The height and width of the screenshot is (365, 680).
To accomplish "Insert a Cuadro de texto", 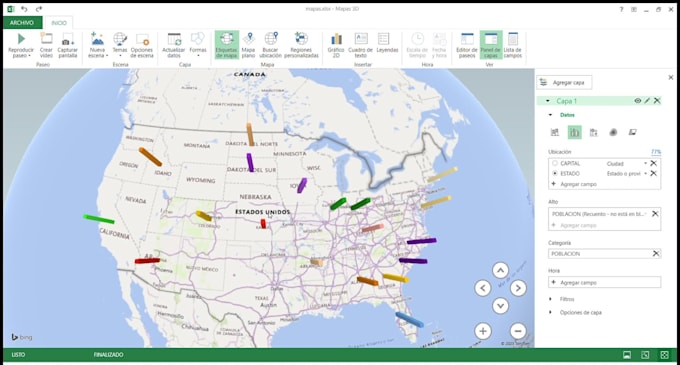I will click(x=360, y=45).
